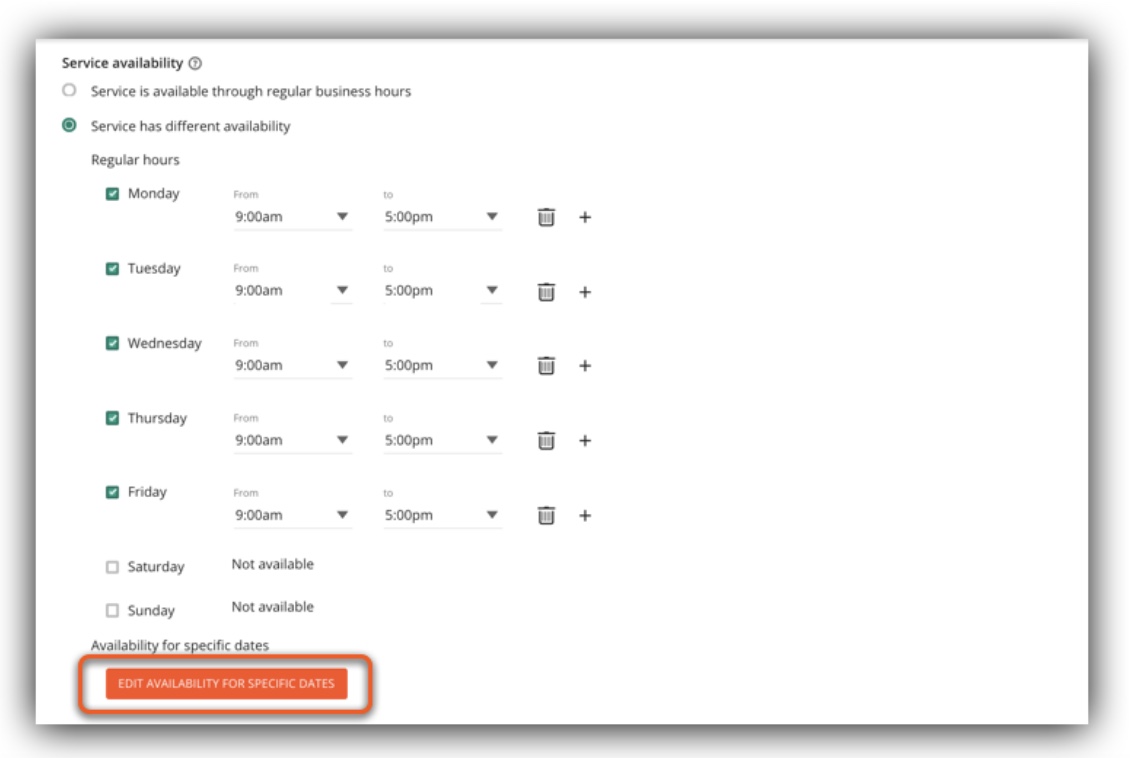Add another time slot for Tuesday
Screen dimensions: 1130x758
[x=585, y=292]
